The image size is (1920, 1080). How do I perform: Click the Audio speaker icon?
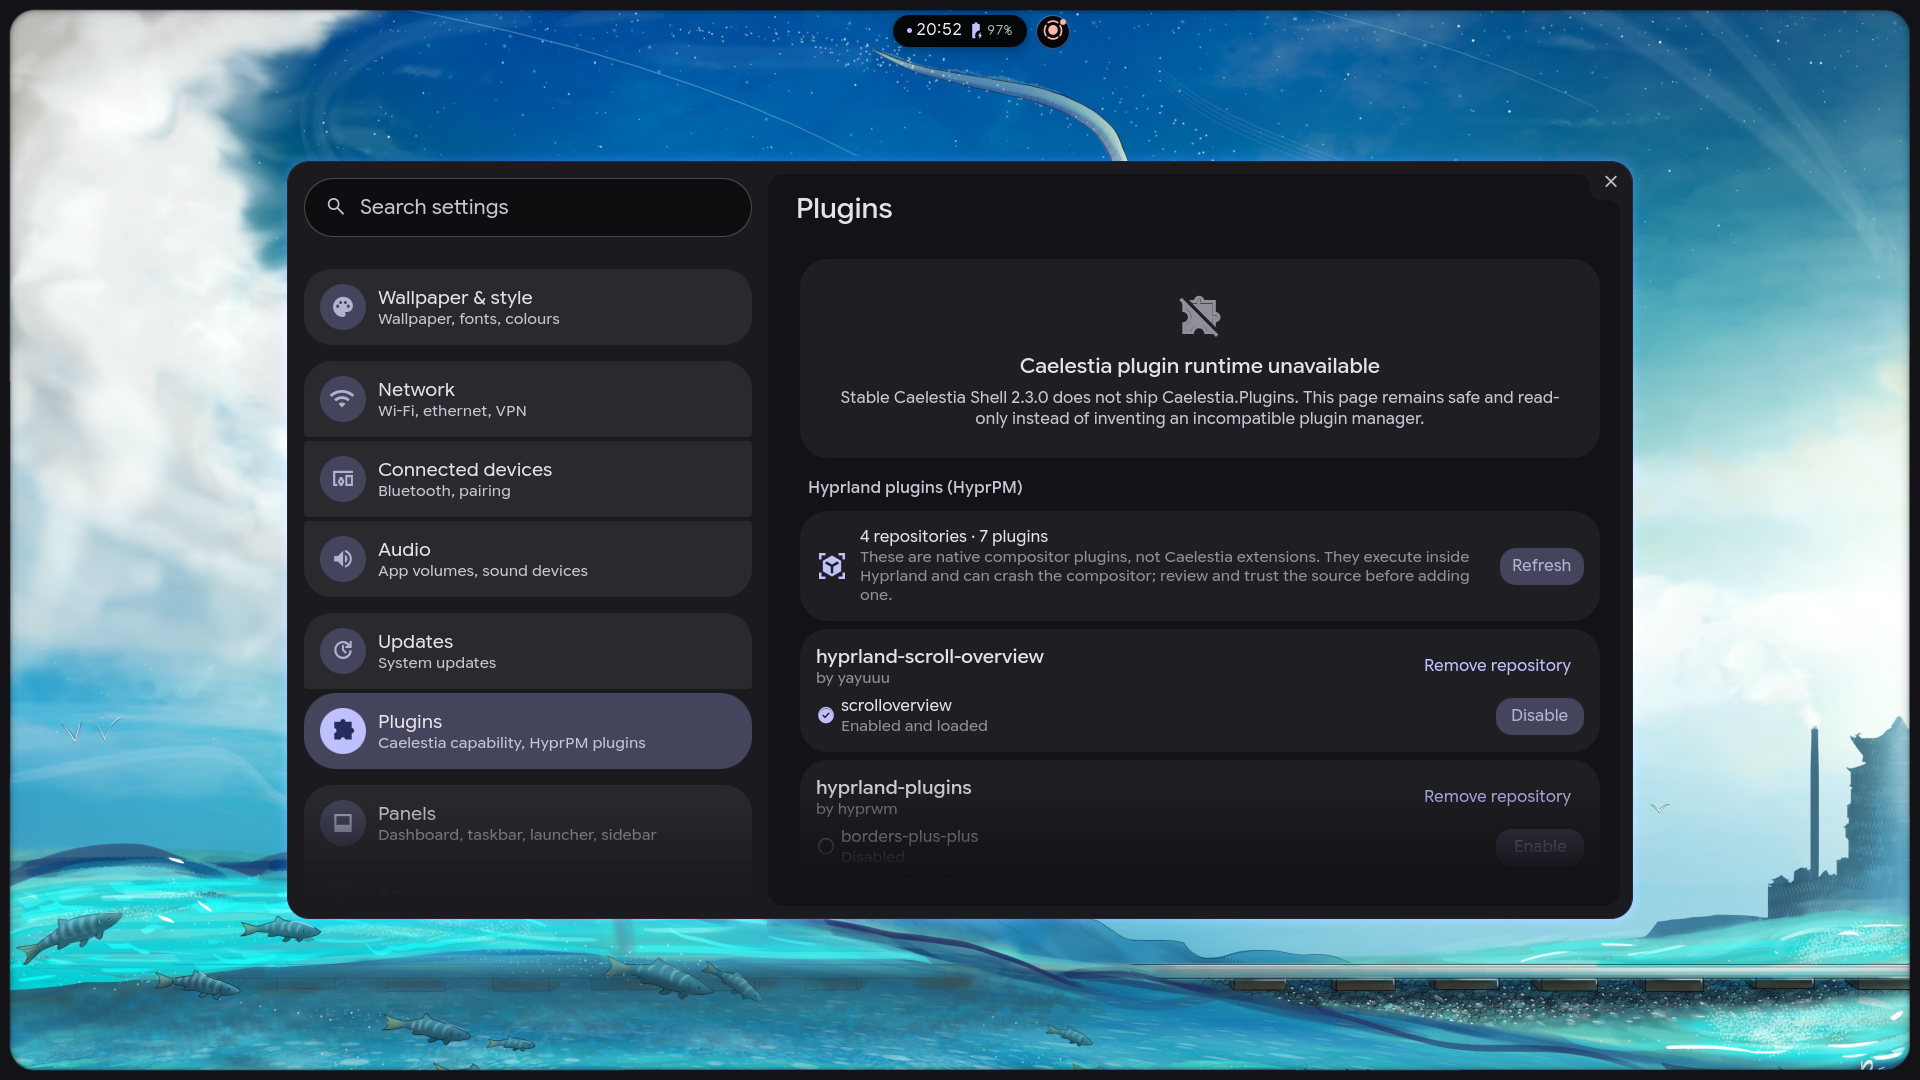tap(343, 559)
